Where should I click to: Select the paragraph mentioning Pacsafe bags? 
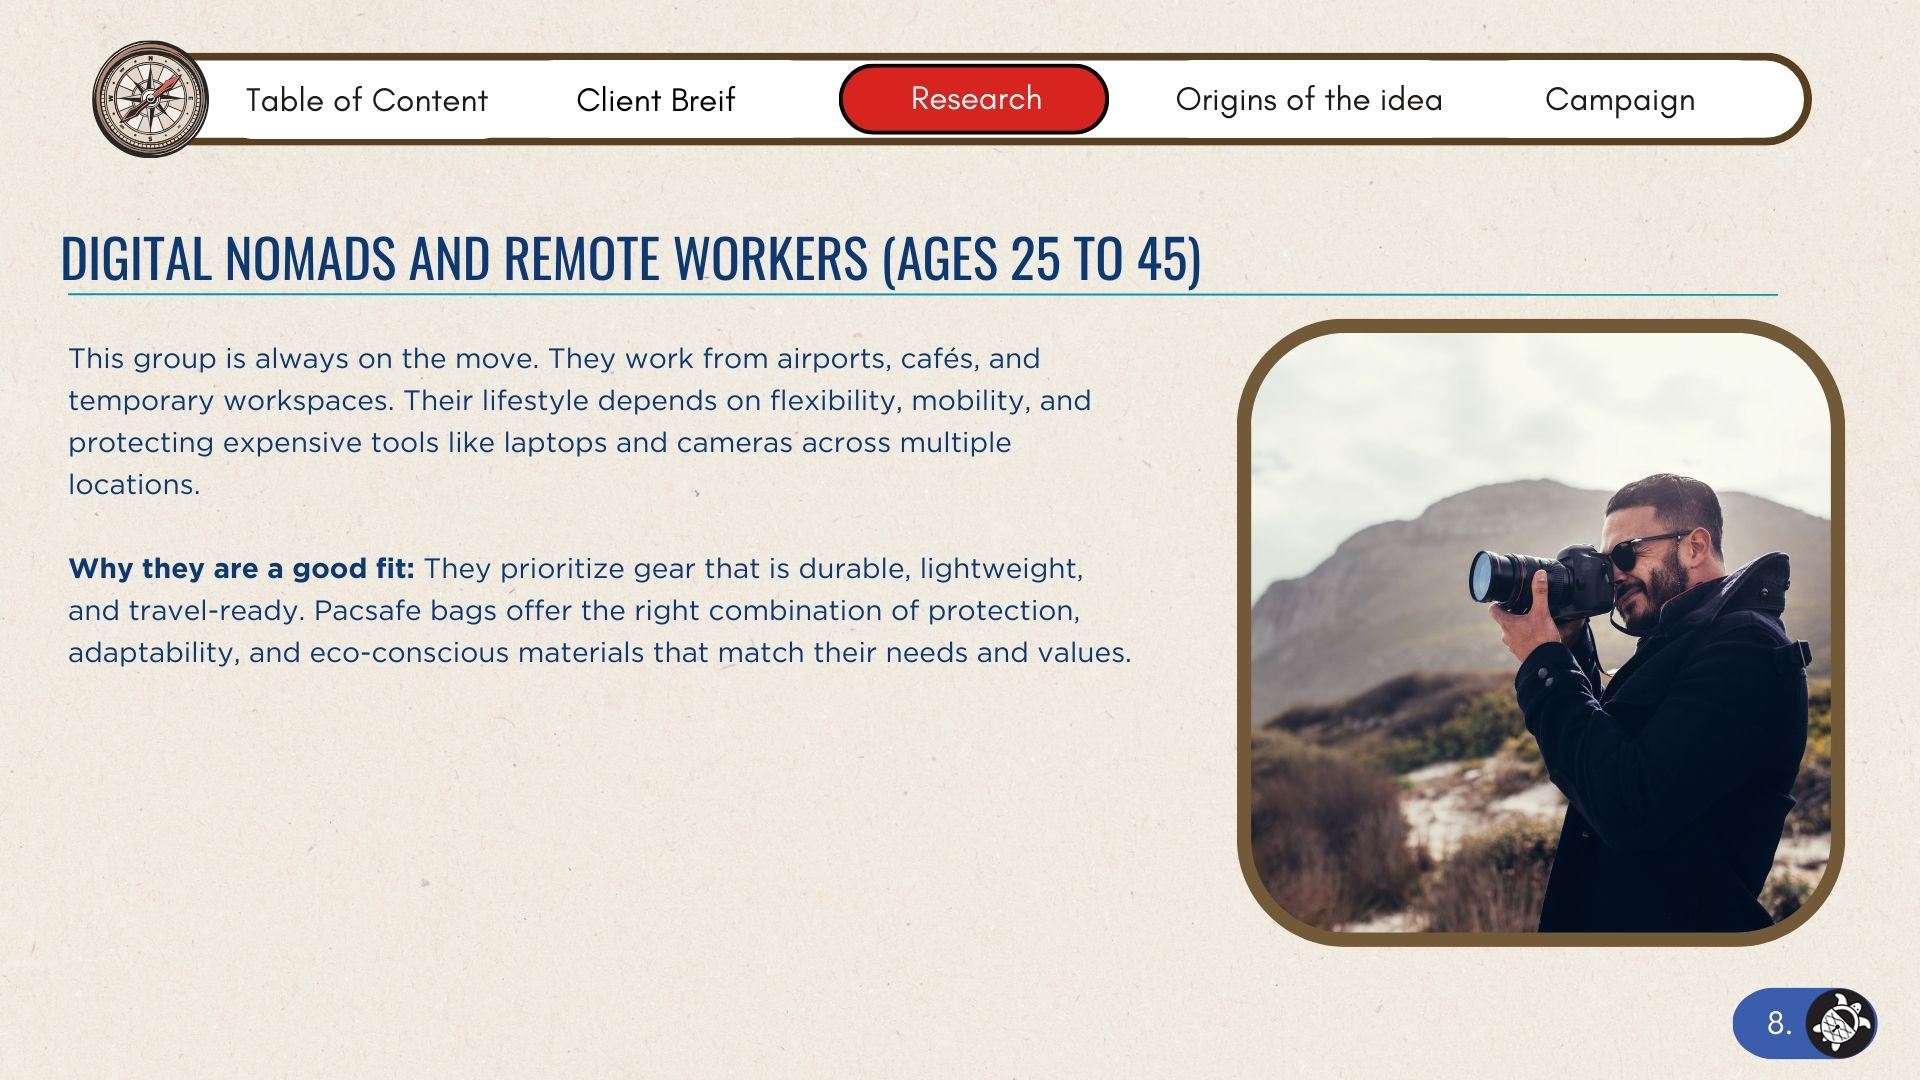pyautogui.click(x=600, y=611)
